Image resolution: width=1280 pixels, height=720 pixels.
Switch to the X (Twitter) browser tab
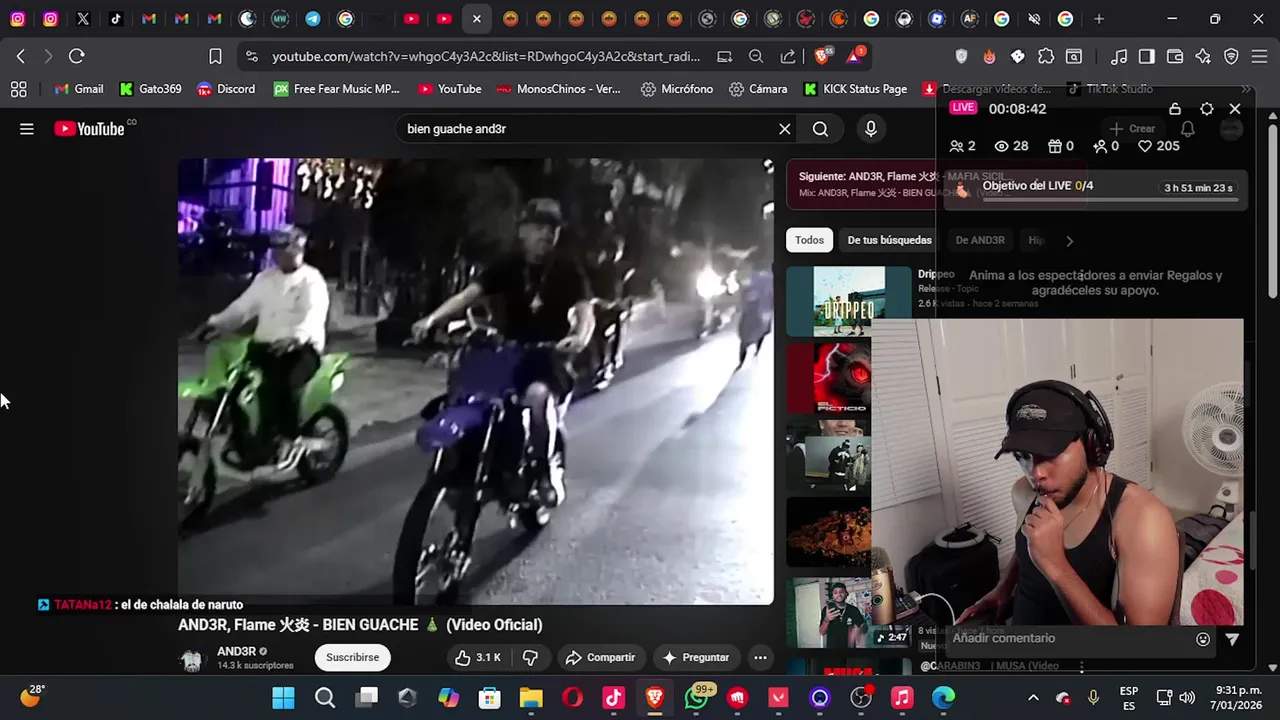pos(83,18)
